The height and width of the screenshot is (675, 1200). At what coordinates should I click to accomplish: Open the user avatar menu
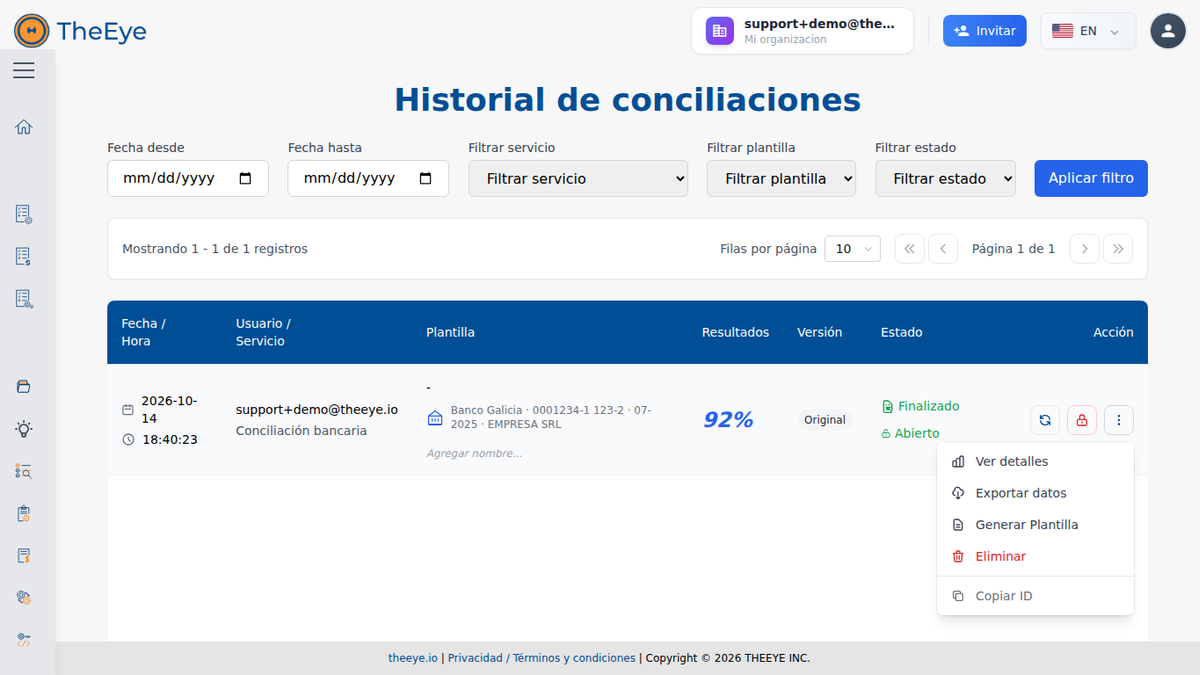1168,31
